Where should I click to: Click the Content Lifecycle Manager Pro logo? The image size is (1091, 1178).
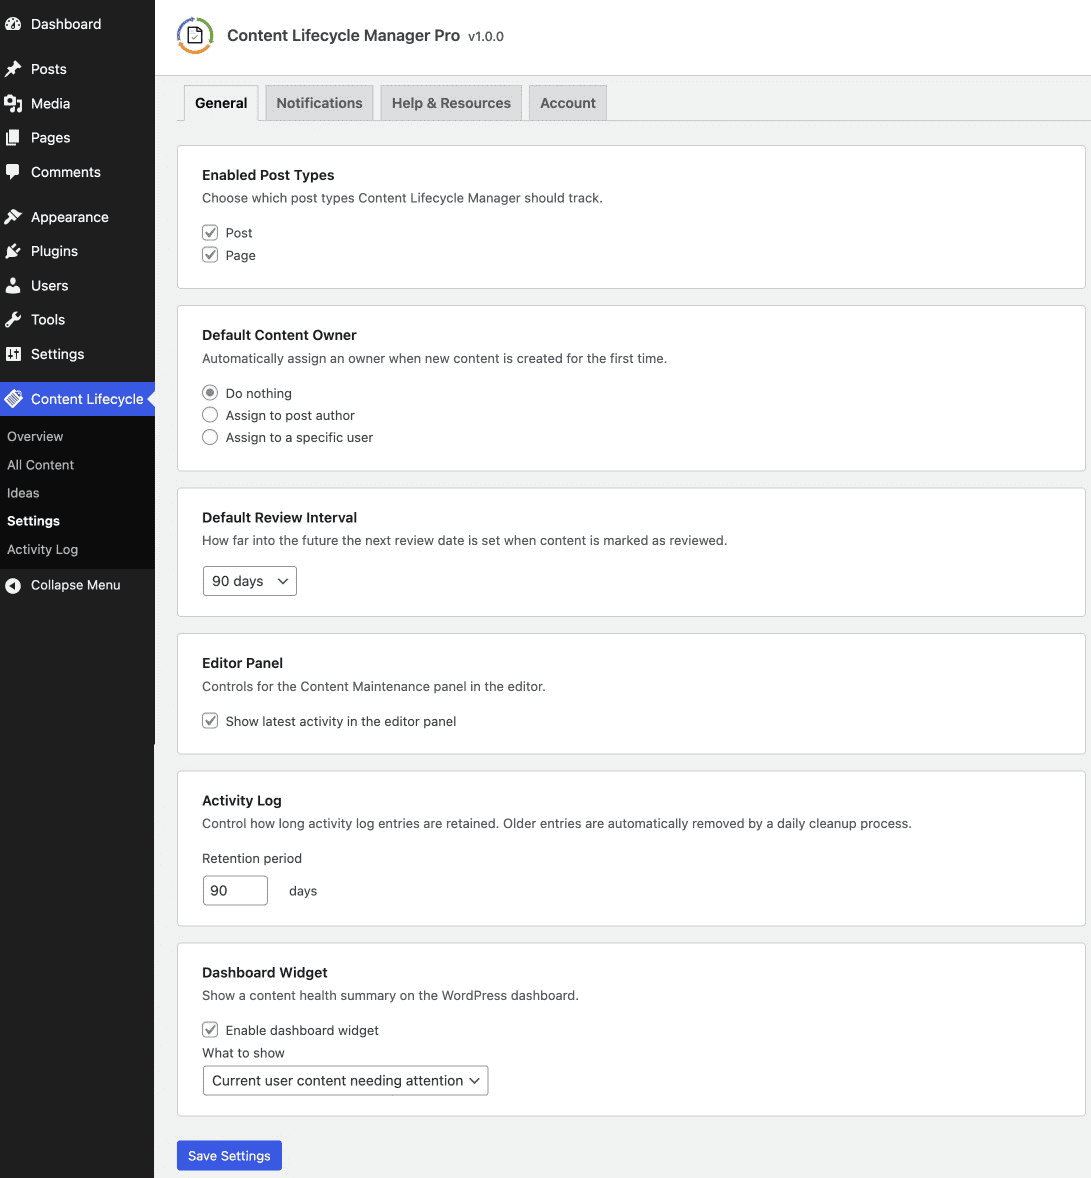(x=195, y=35)
